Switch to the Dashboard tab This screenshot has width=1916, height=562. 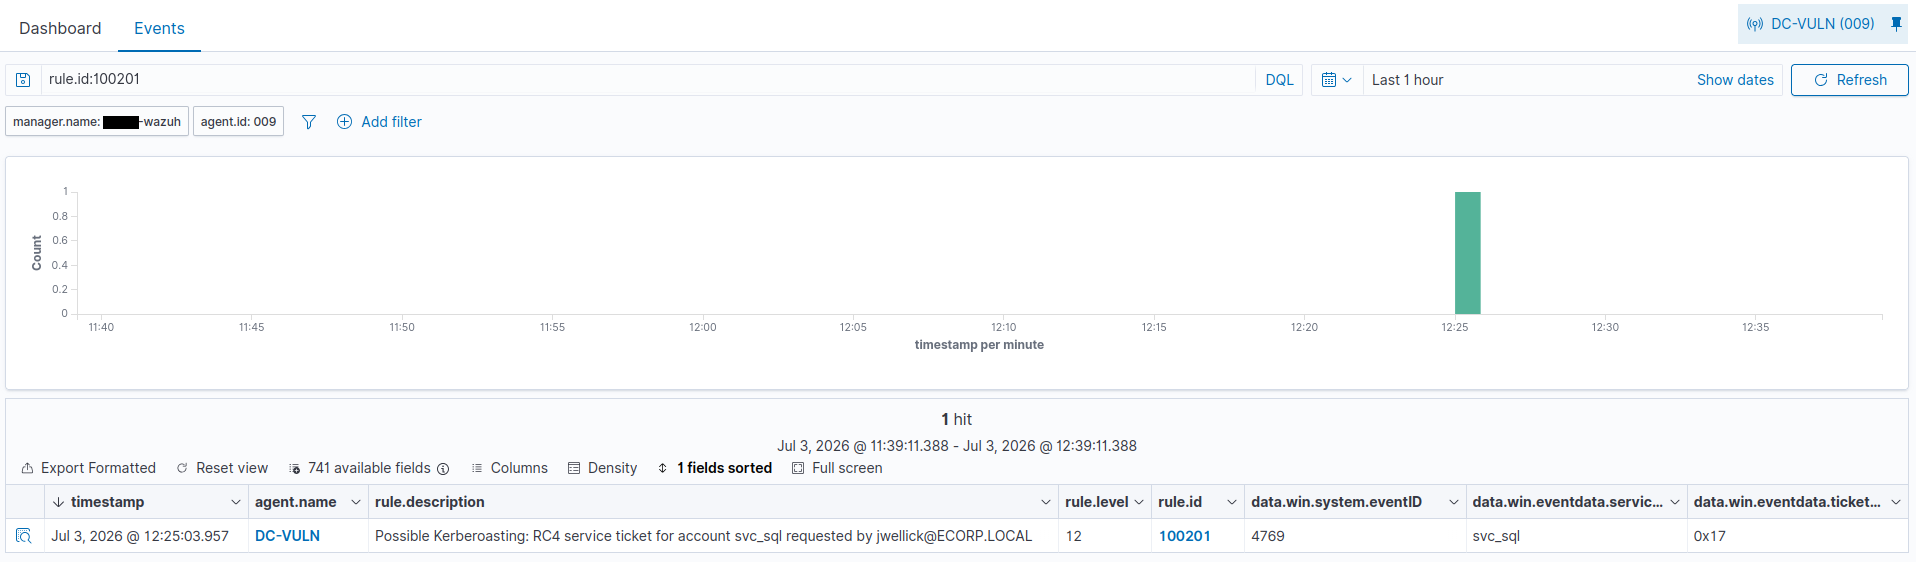click(x=60, y=28)
